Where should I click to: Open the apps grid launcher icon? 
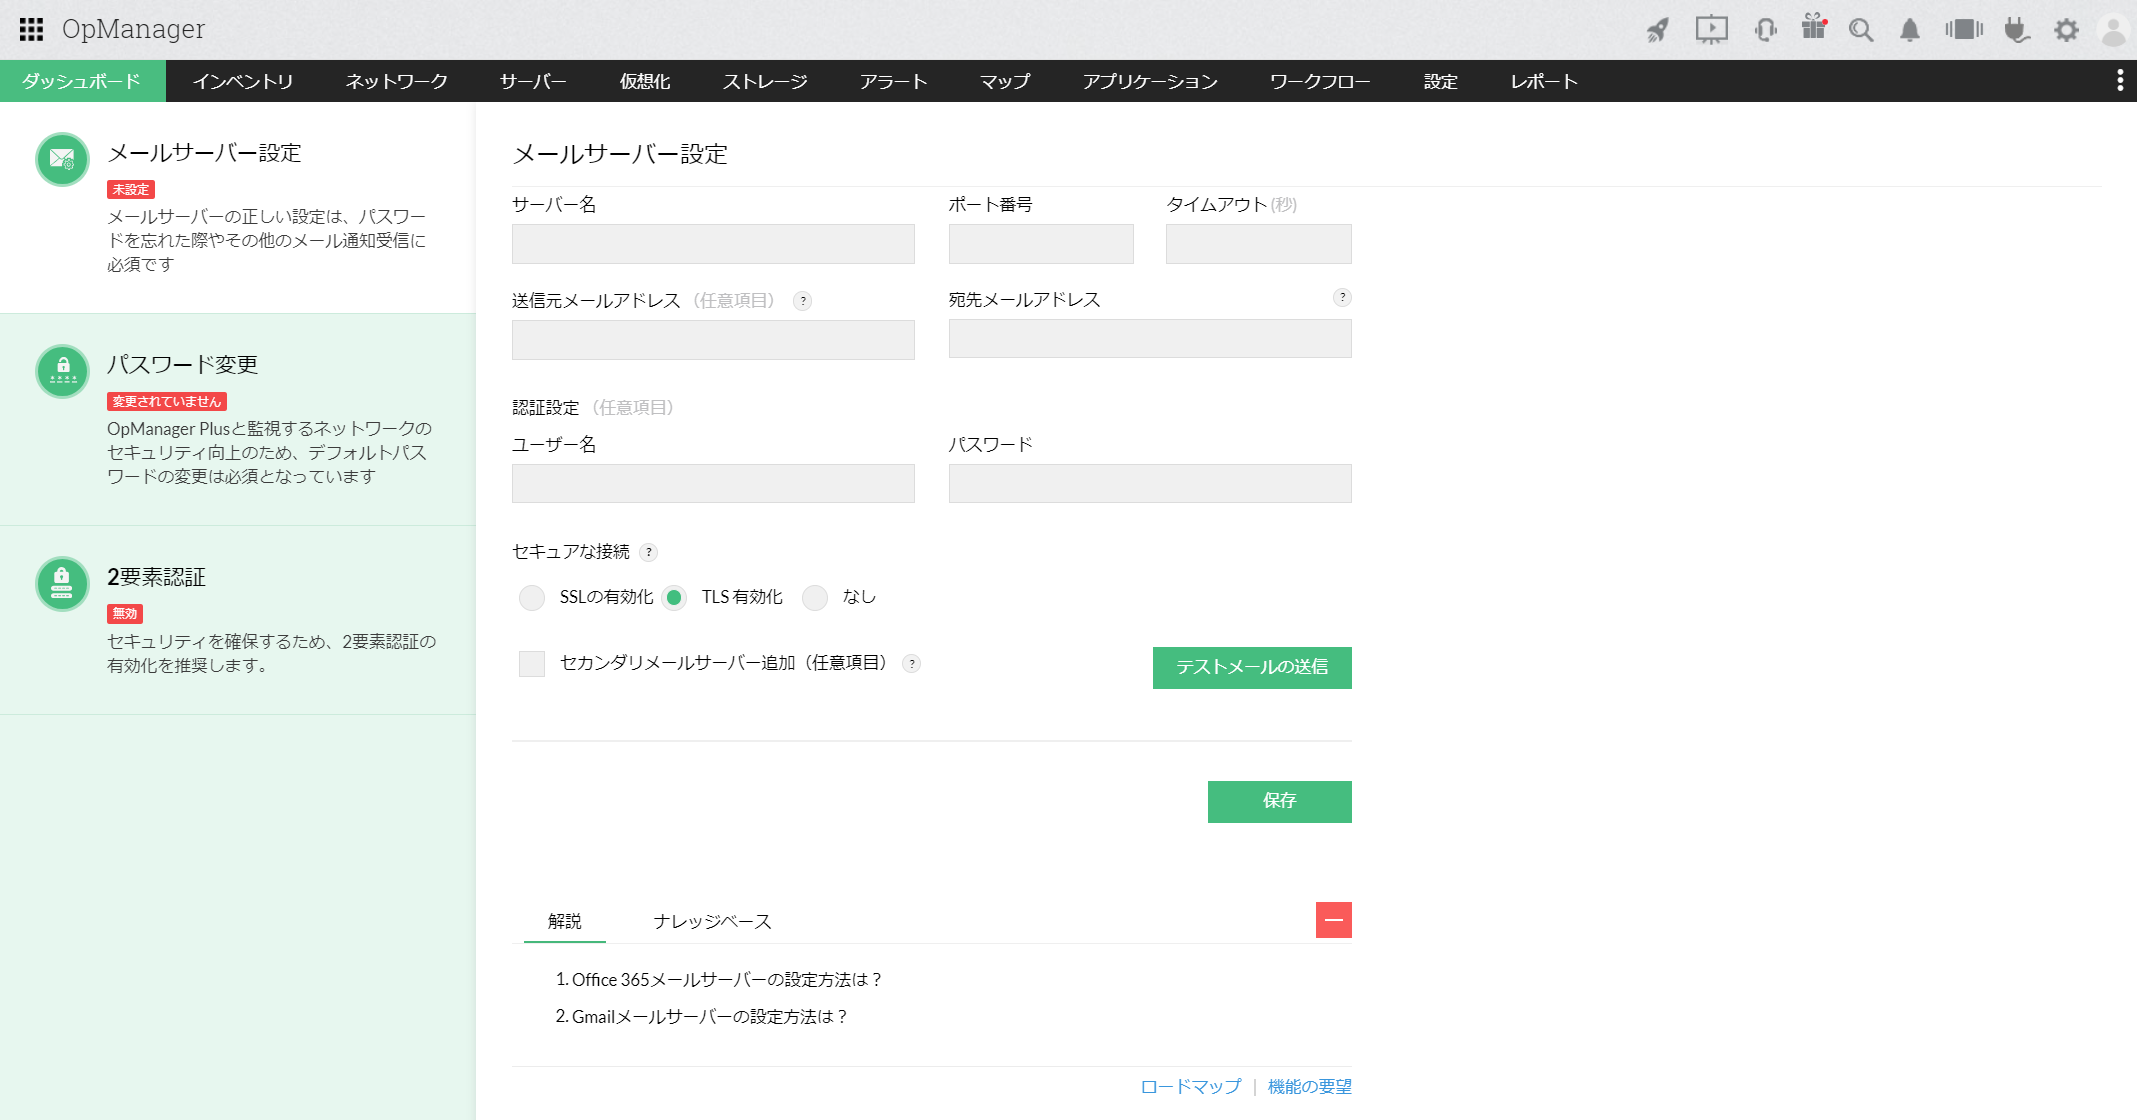pyautogui.click(x=31, y=29)
